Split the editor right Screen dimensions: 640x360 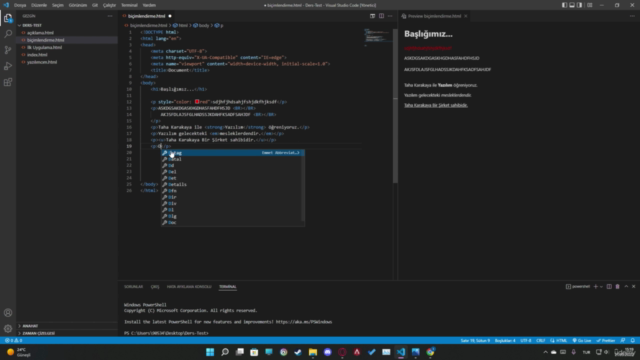pos(381,16)
